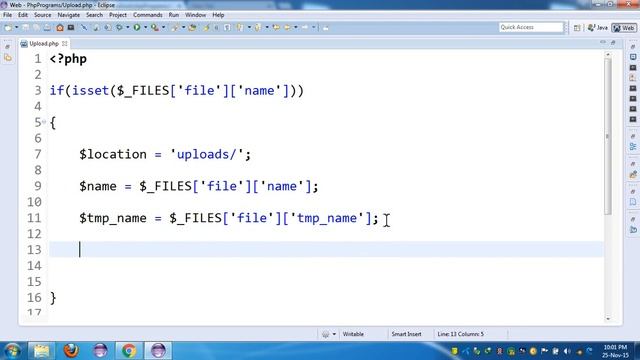Click the status bar lightbulb icon
Screen dimensions: 640x360
325,334
